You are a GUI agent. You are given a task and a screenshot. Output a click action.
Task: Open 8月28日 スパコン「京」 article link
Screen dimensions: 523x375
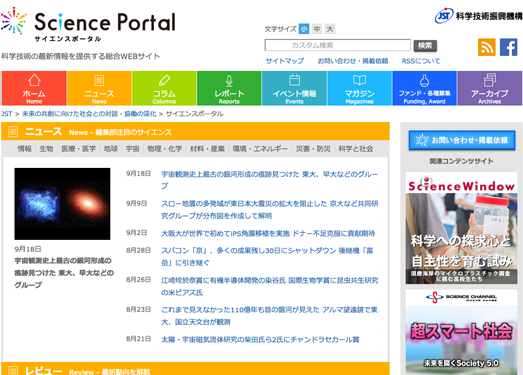(x=267, y=257)
